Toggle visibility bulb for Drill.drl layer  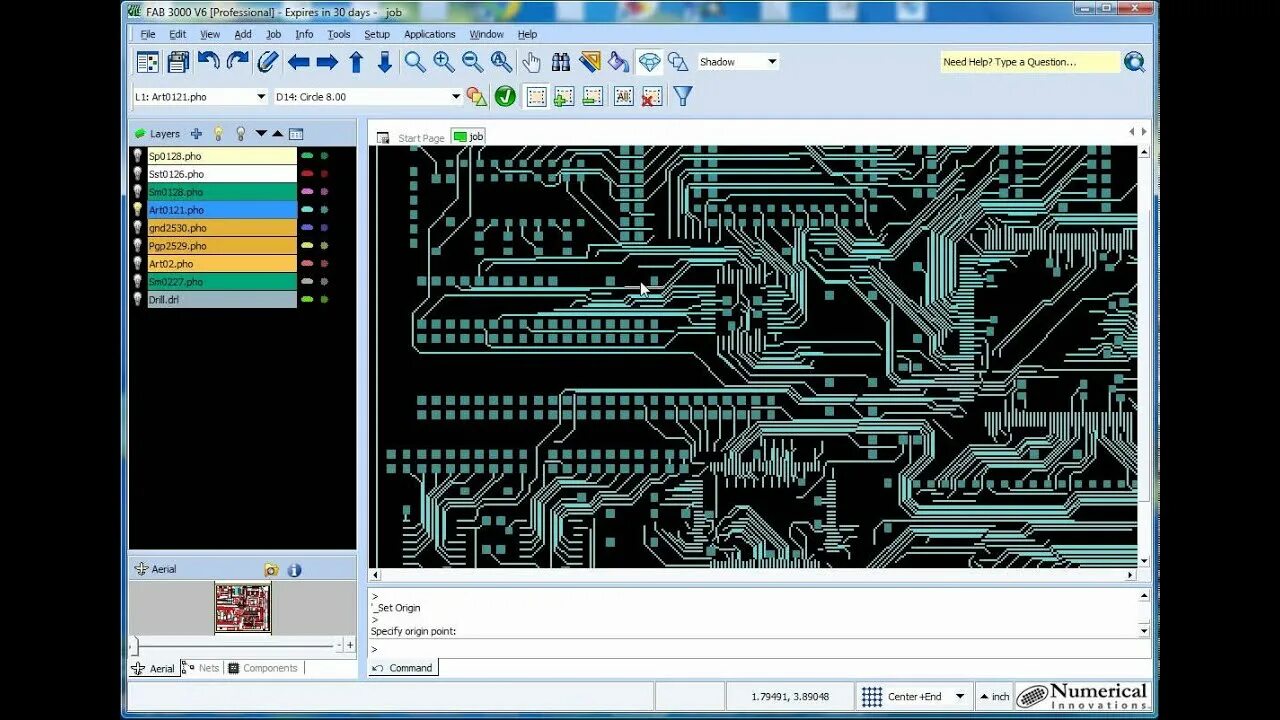click(138, 299)
